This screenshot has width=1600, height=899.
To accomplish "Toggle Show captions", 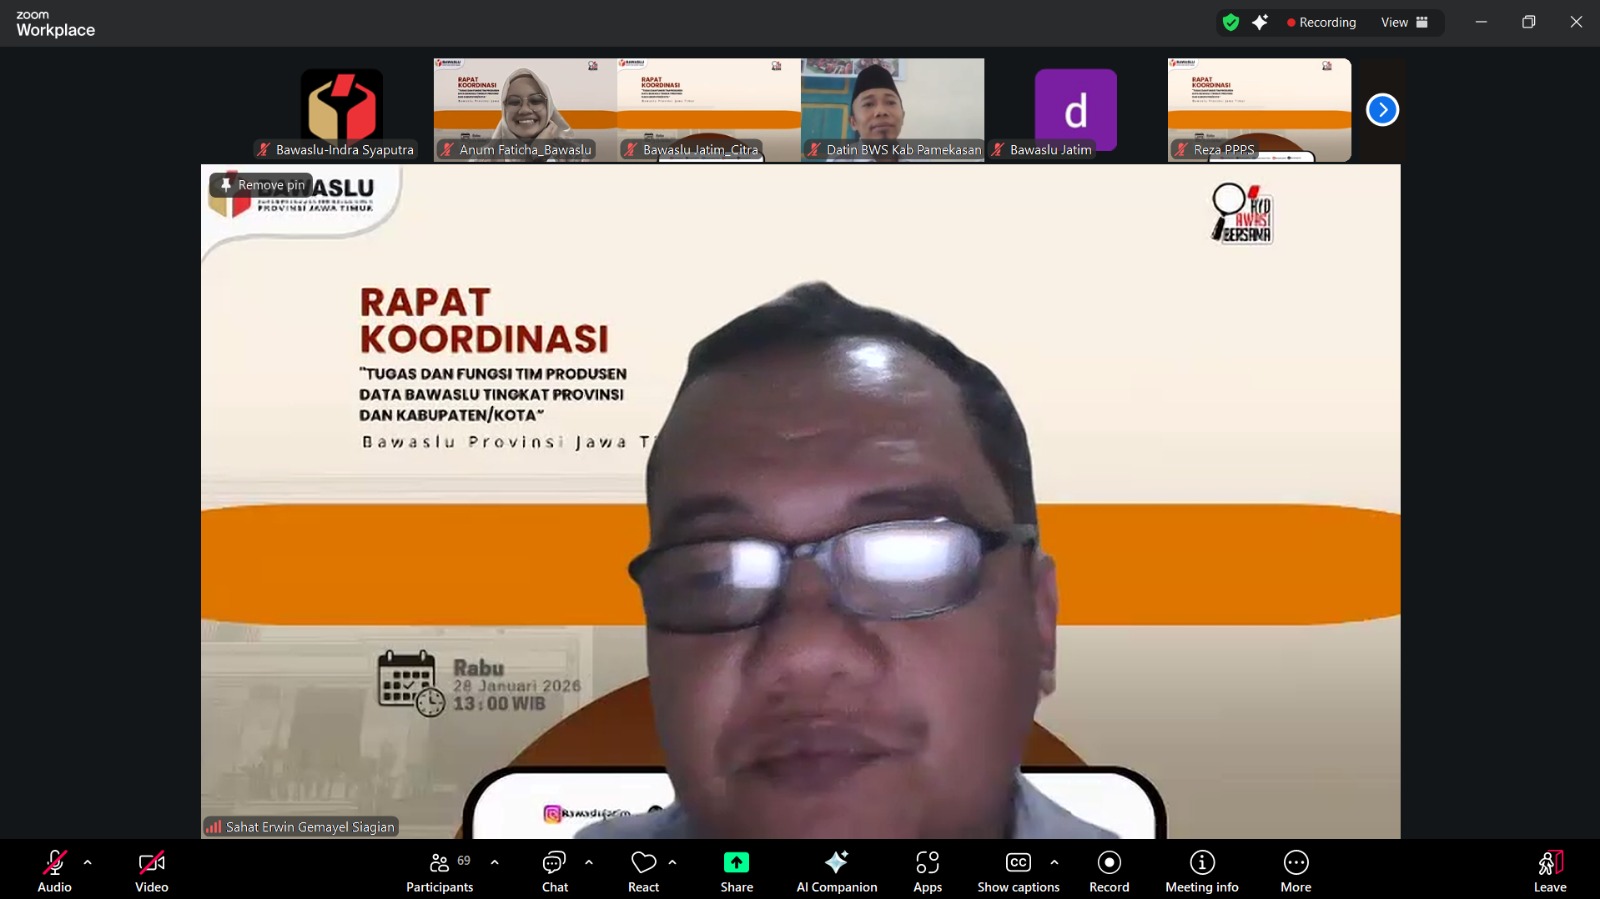I will [x=1018, y=870].
